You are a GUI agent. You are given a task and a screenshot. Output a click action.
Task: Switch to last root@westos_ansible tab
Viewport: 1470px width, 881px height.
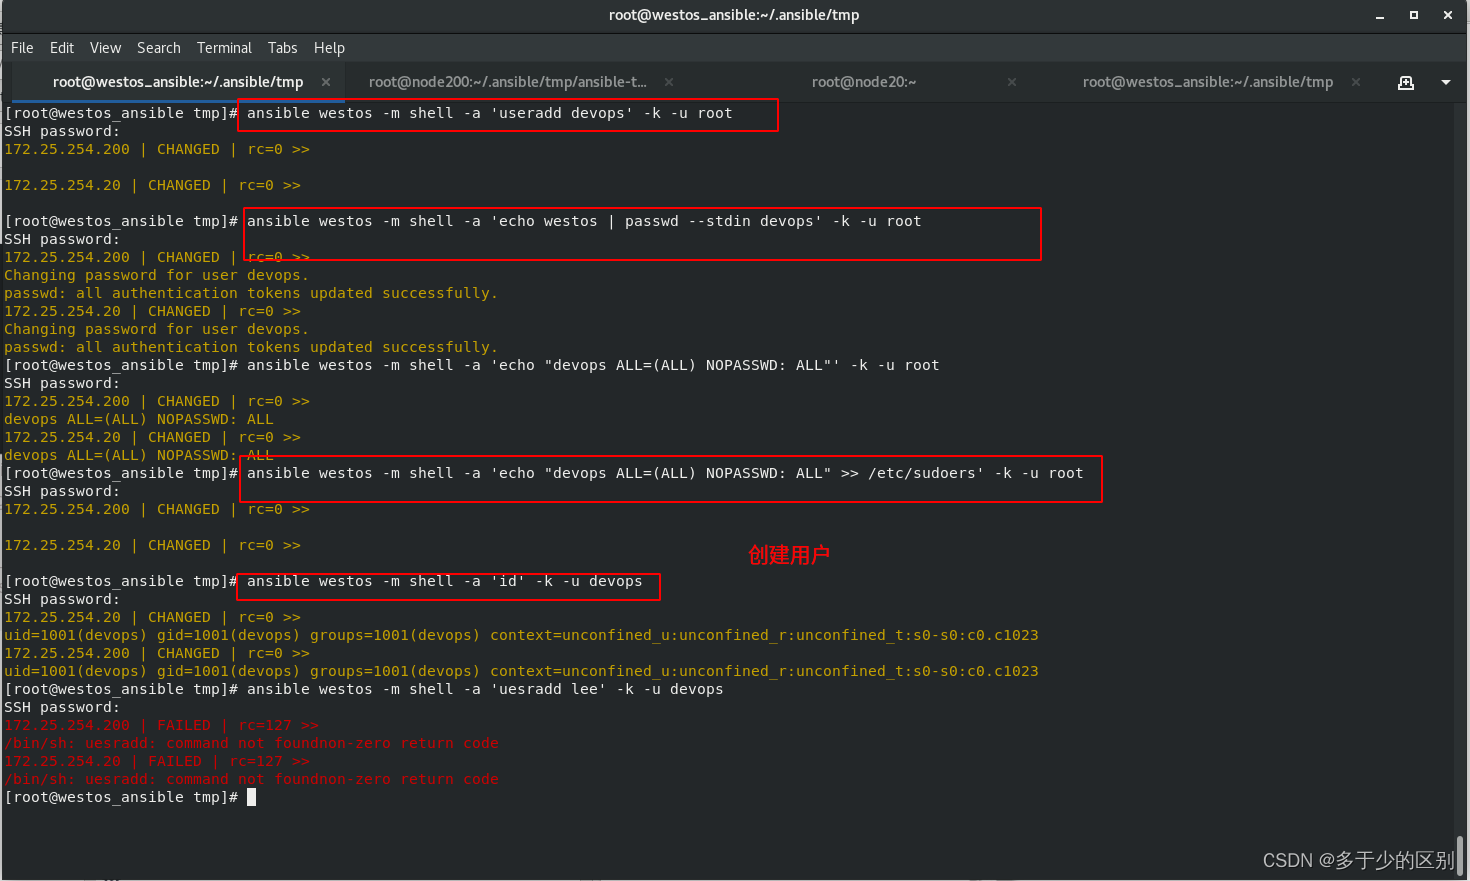1208,82
